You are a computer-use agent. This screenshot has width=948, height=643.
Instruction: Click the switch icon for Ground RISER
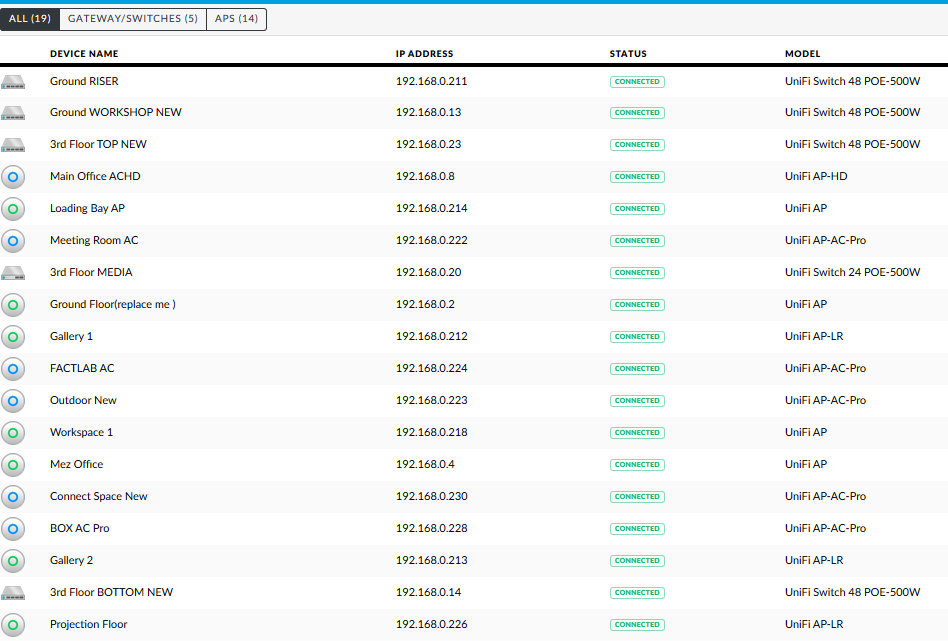click(x=13, y=81)
